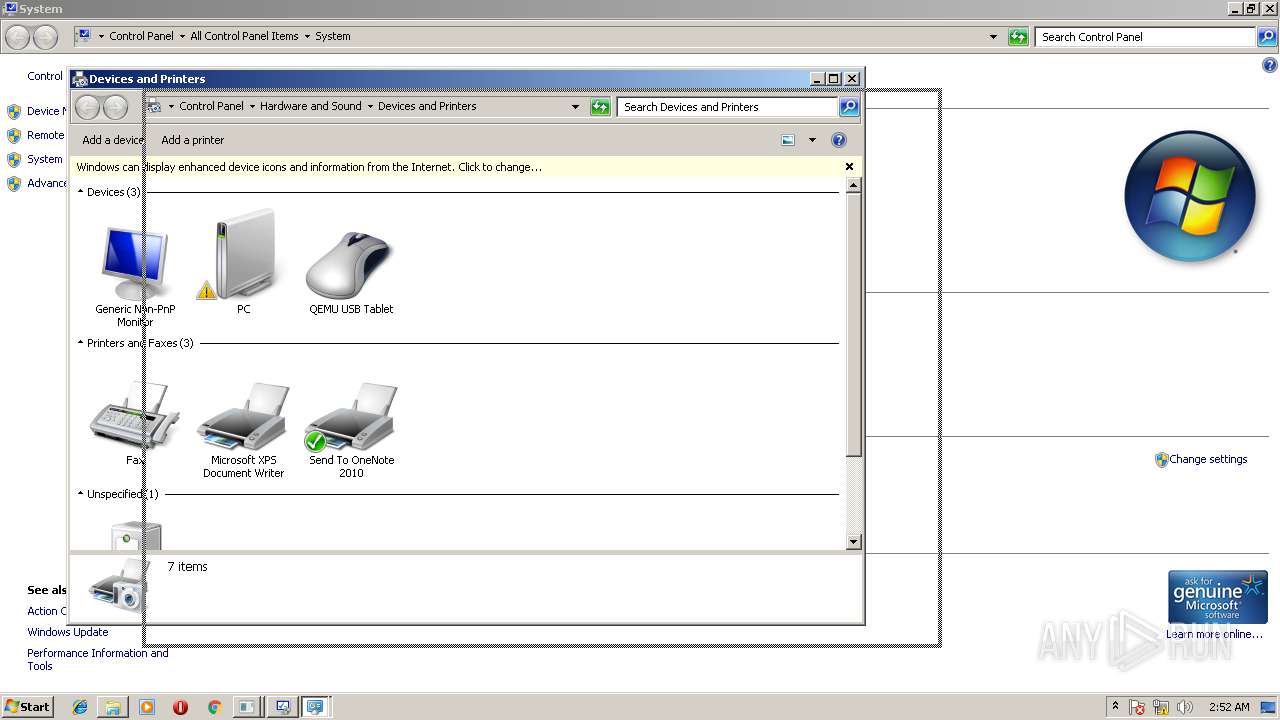The image size is (1280, 720).
Task: Open Windows Update link
Action: tap(68, 632)
